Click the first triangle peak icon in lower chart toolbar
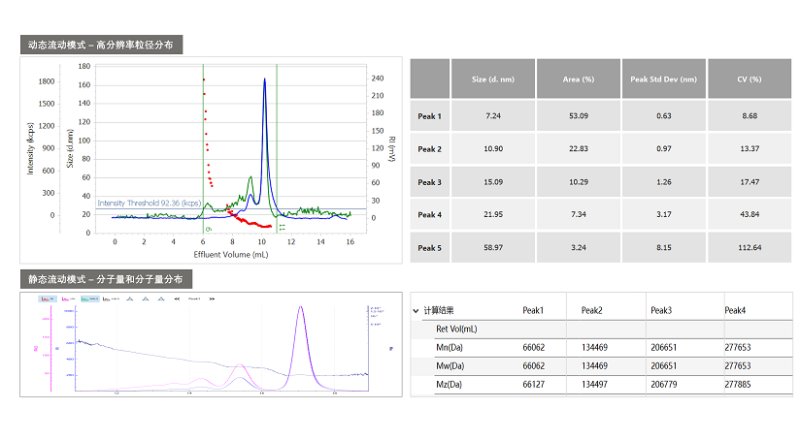This screenshot has height=440, width=800. 130,298
